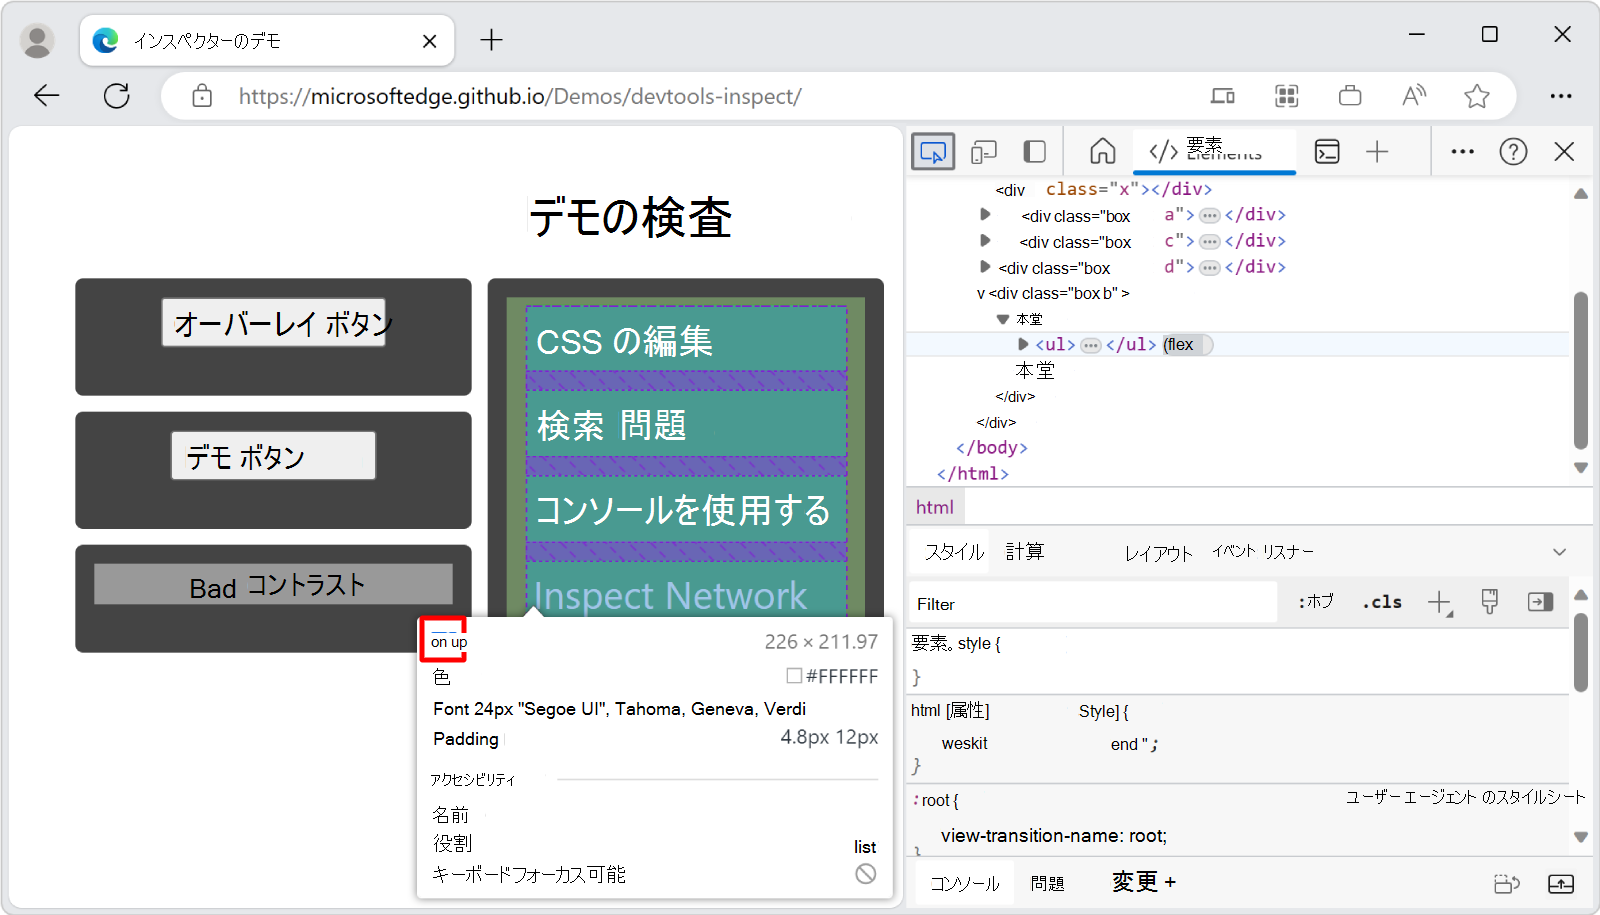Switch to the 計算 tab
This screenshot has width=1600, height=915.
[x=1025, y=551]
